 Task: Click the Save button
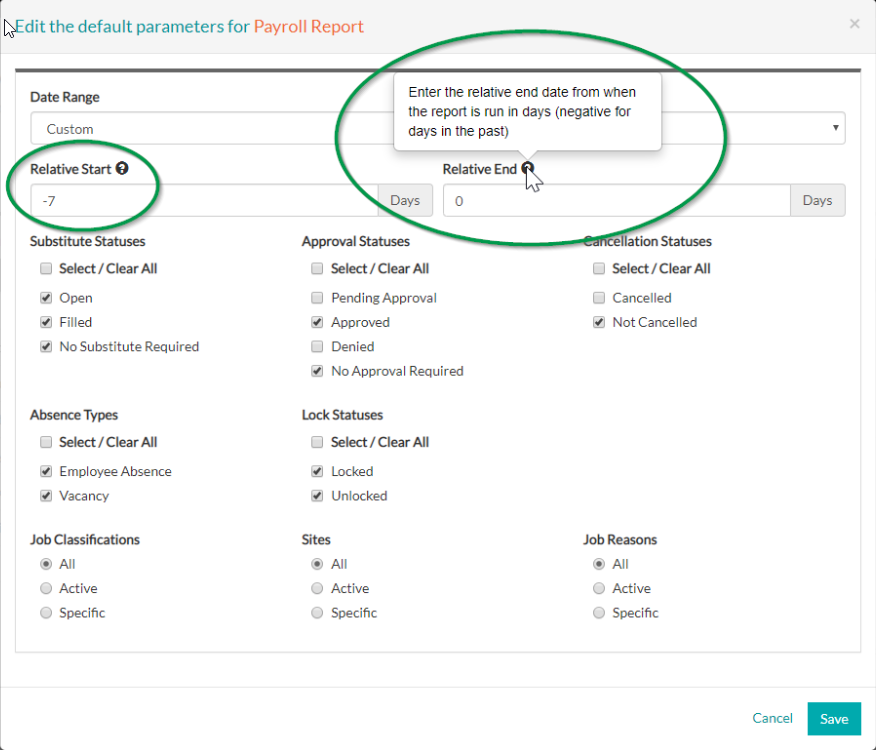pos(833,718)
